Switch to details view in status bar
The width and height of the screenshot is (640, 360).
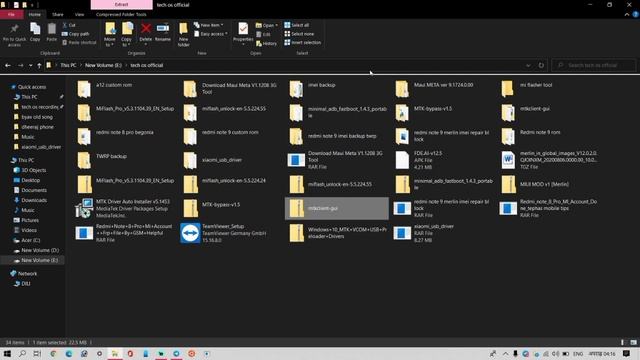(622, 342)
